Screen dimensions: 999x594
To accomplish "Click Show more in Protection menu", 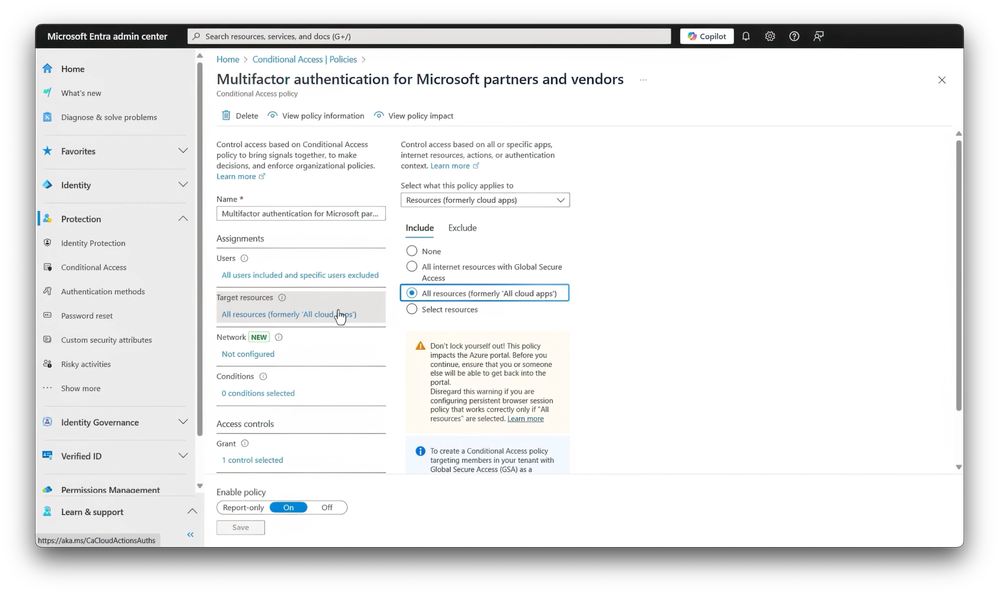I will 80,388.
